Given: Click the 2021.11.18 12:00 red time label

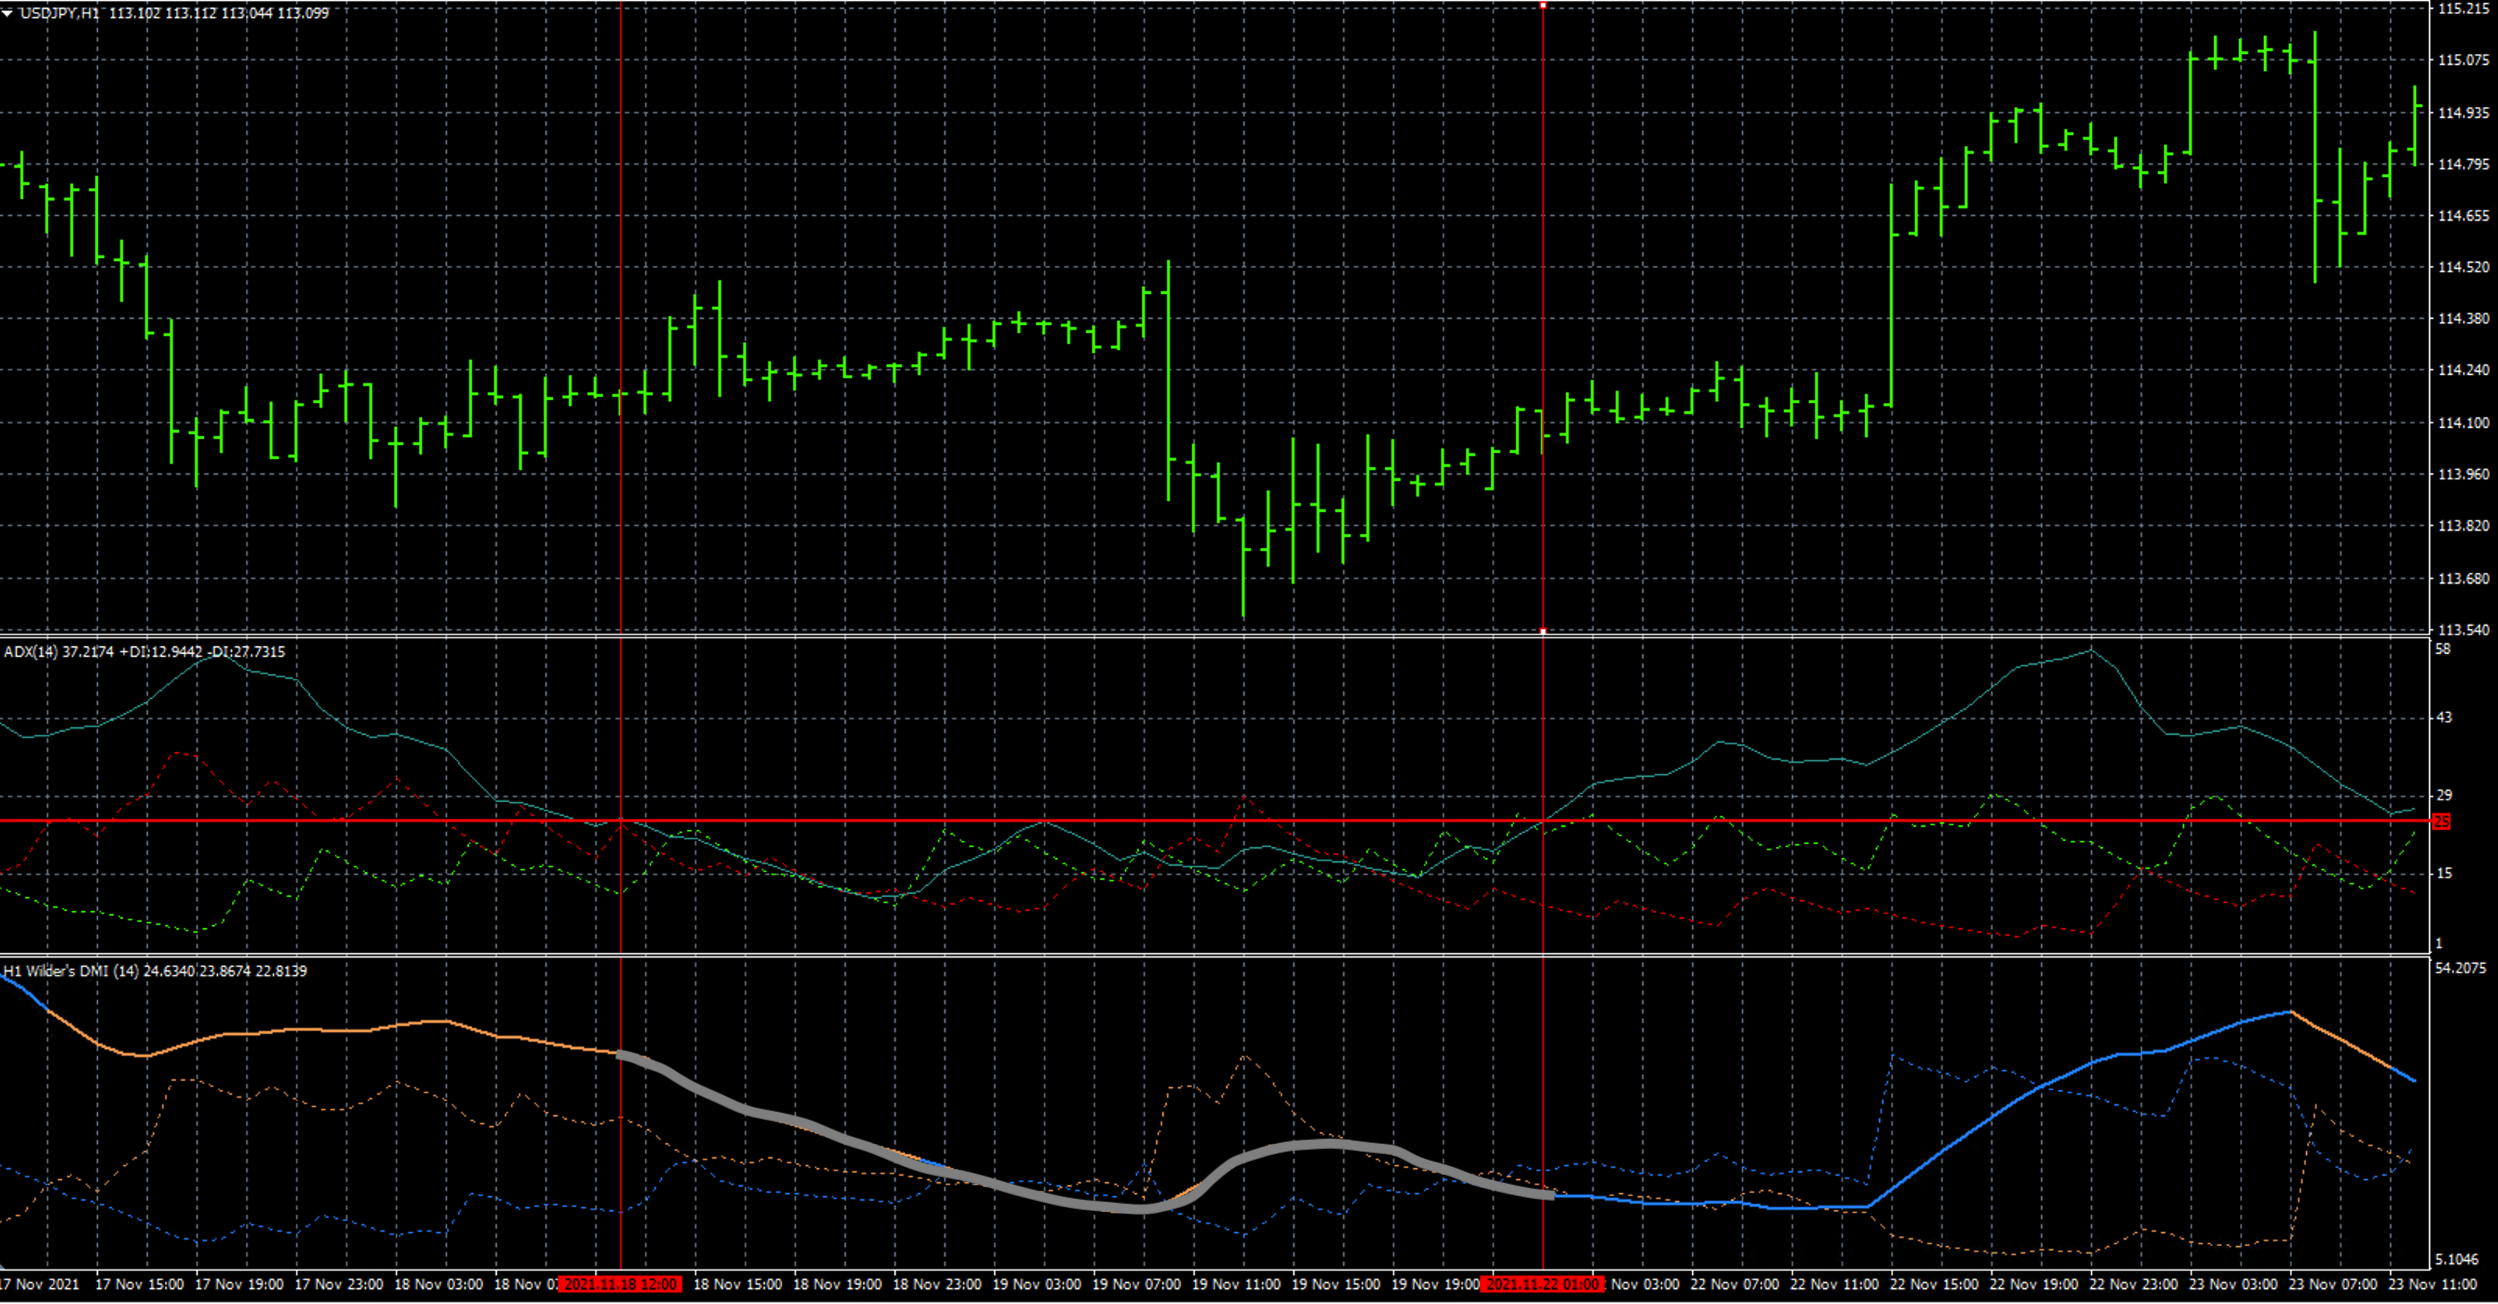Looking at the screenshot, I should [620, 1284].
